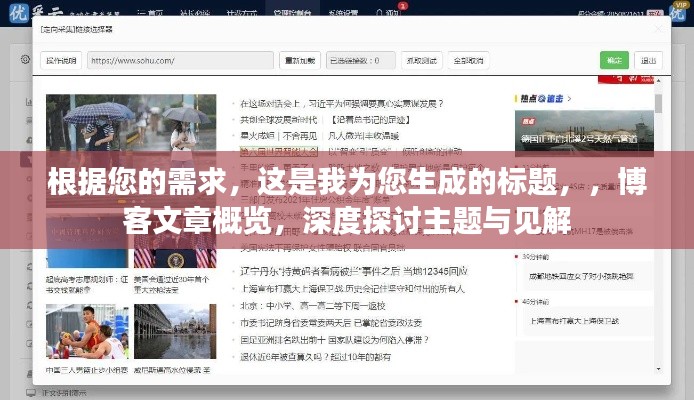Click the 全部取消 button
This screenshot has width=694, height=400.
click(468, 60)
